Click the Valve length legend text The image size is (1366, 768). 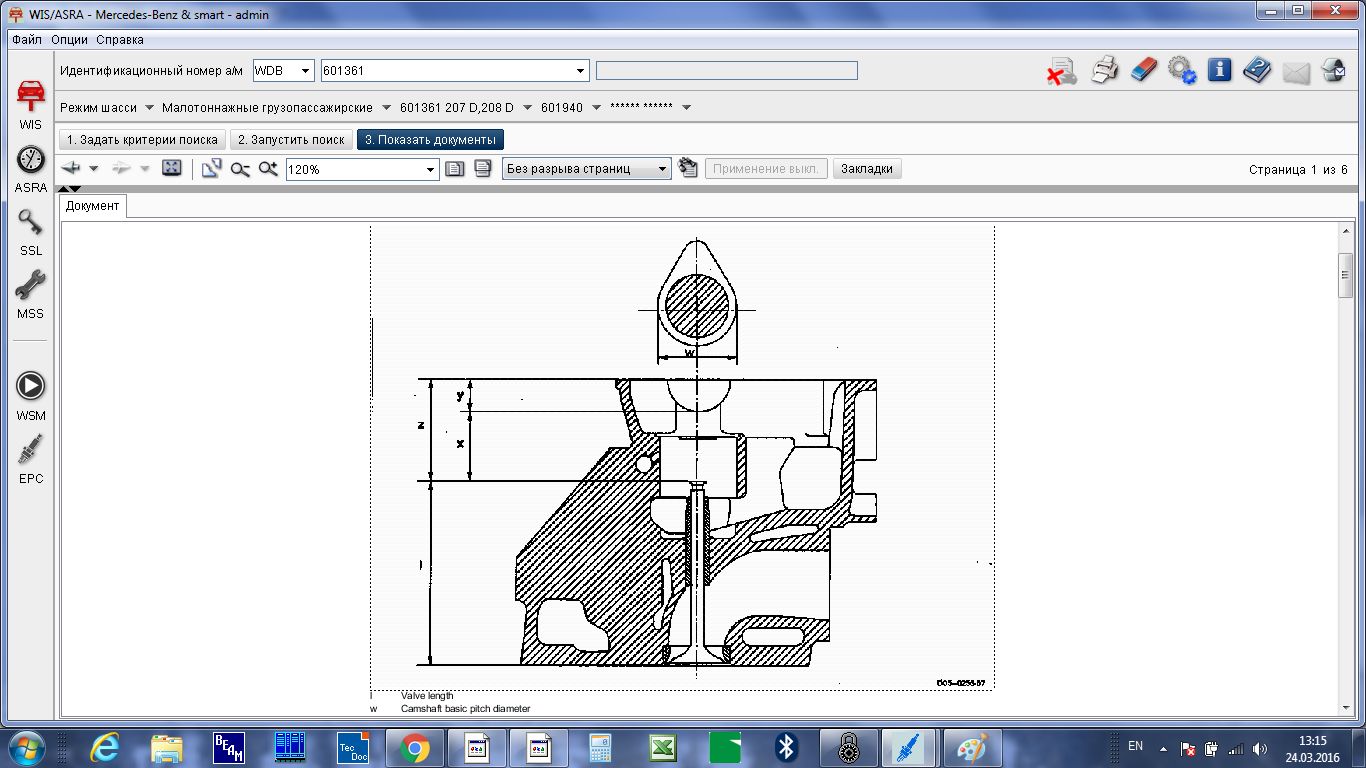point(427,695)
